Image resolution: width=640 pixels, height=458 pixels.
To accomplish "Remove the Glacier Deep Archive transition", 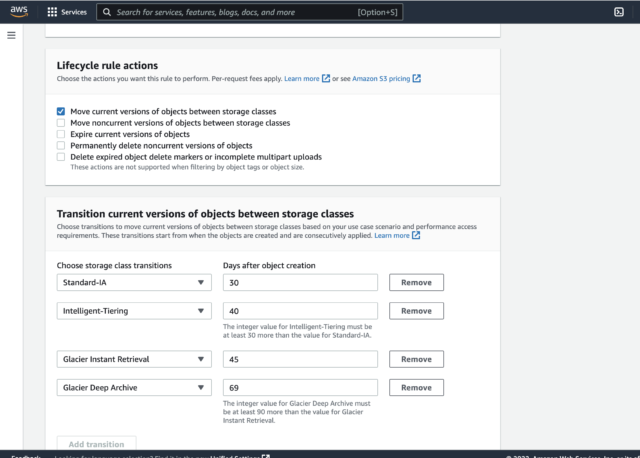I will pyautogui.click(x=416, y=388).
